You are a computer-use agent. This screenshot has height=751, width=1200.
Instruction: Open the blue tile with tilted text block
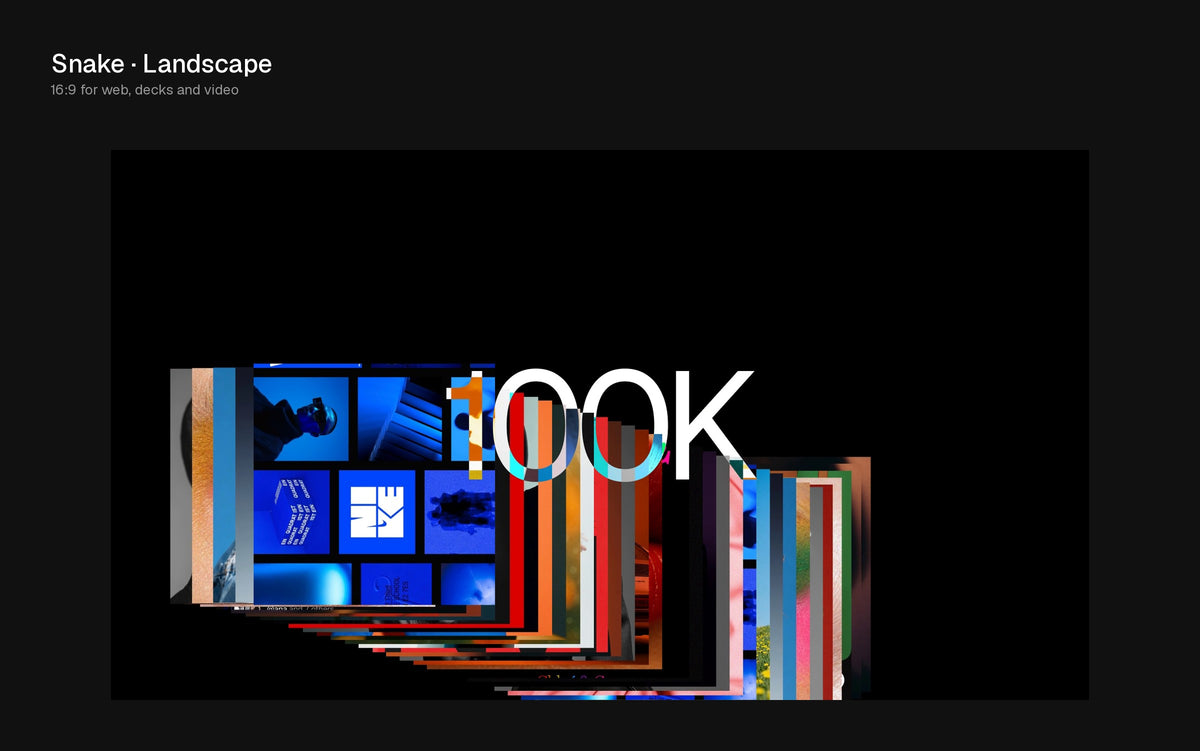click(292, 512)
